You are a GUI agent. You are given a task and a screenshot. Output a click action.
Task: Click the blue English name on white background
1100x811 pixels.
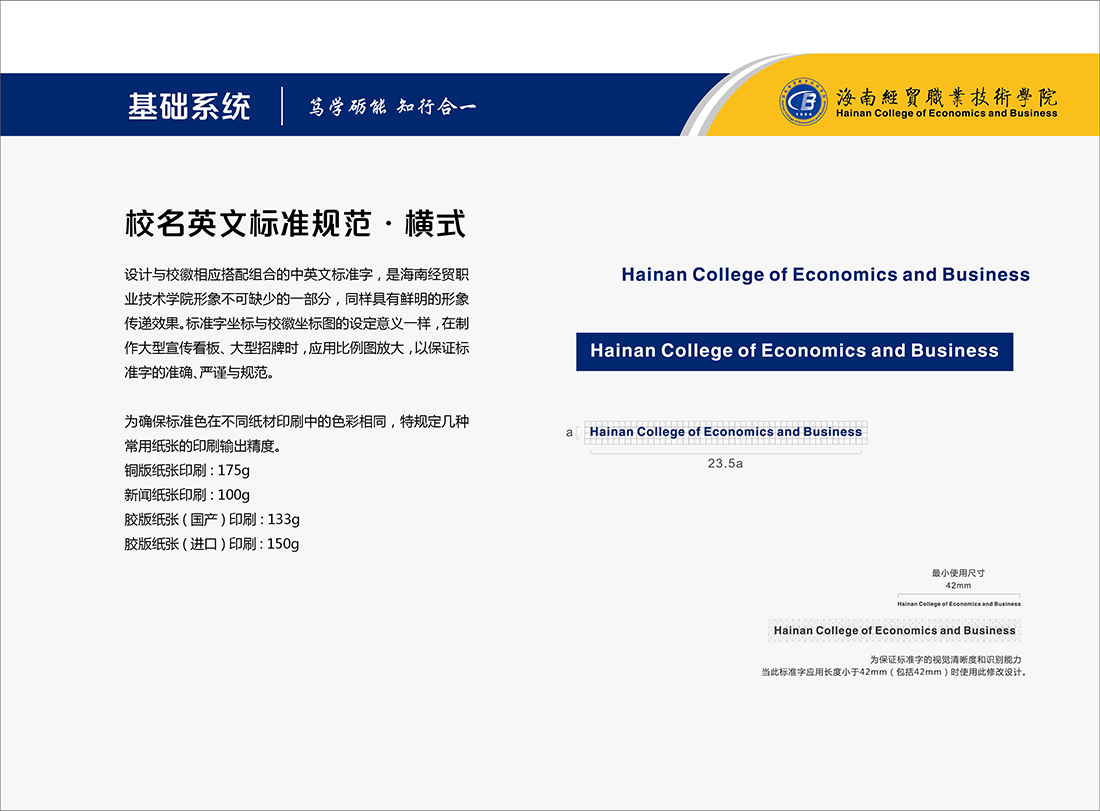(x=825, y=275)
